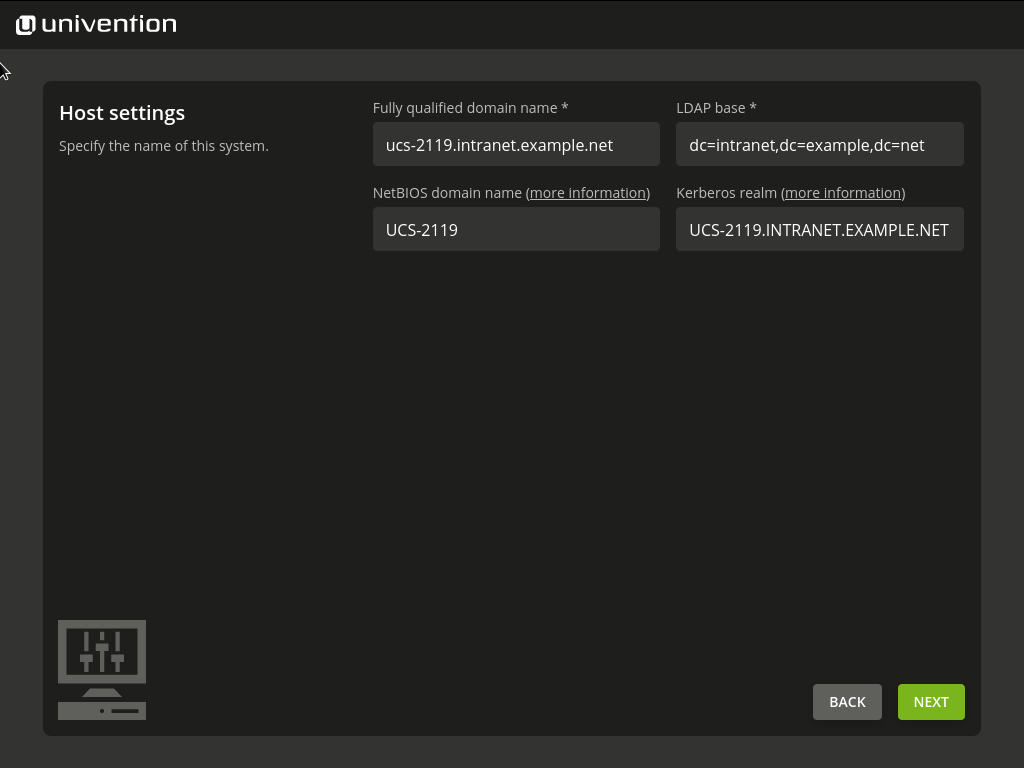Open more information about NetBIOS domain name
Image resolution: width=1024 pixels, height=768 pixels.
click(588, 193)
